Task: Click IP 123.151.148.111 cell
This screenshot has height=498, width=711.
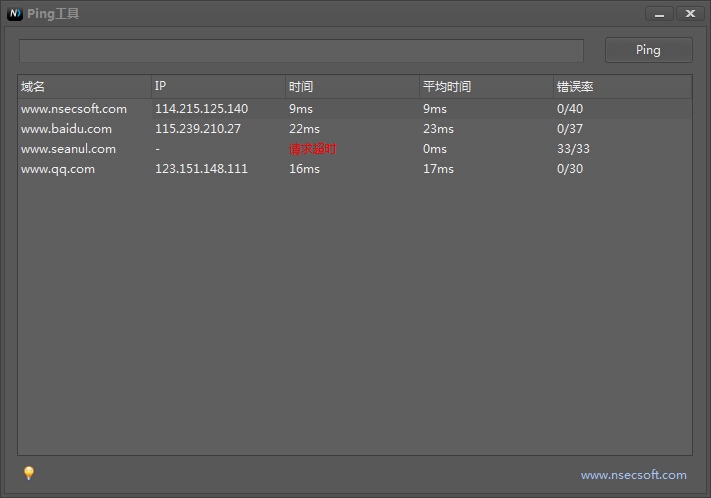Action: click(201, 169)
